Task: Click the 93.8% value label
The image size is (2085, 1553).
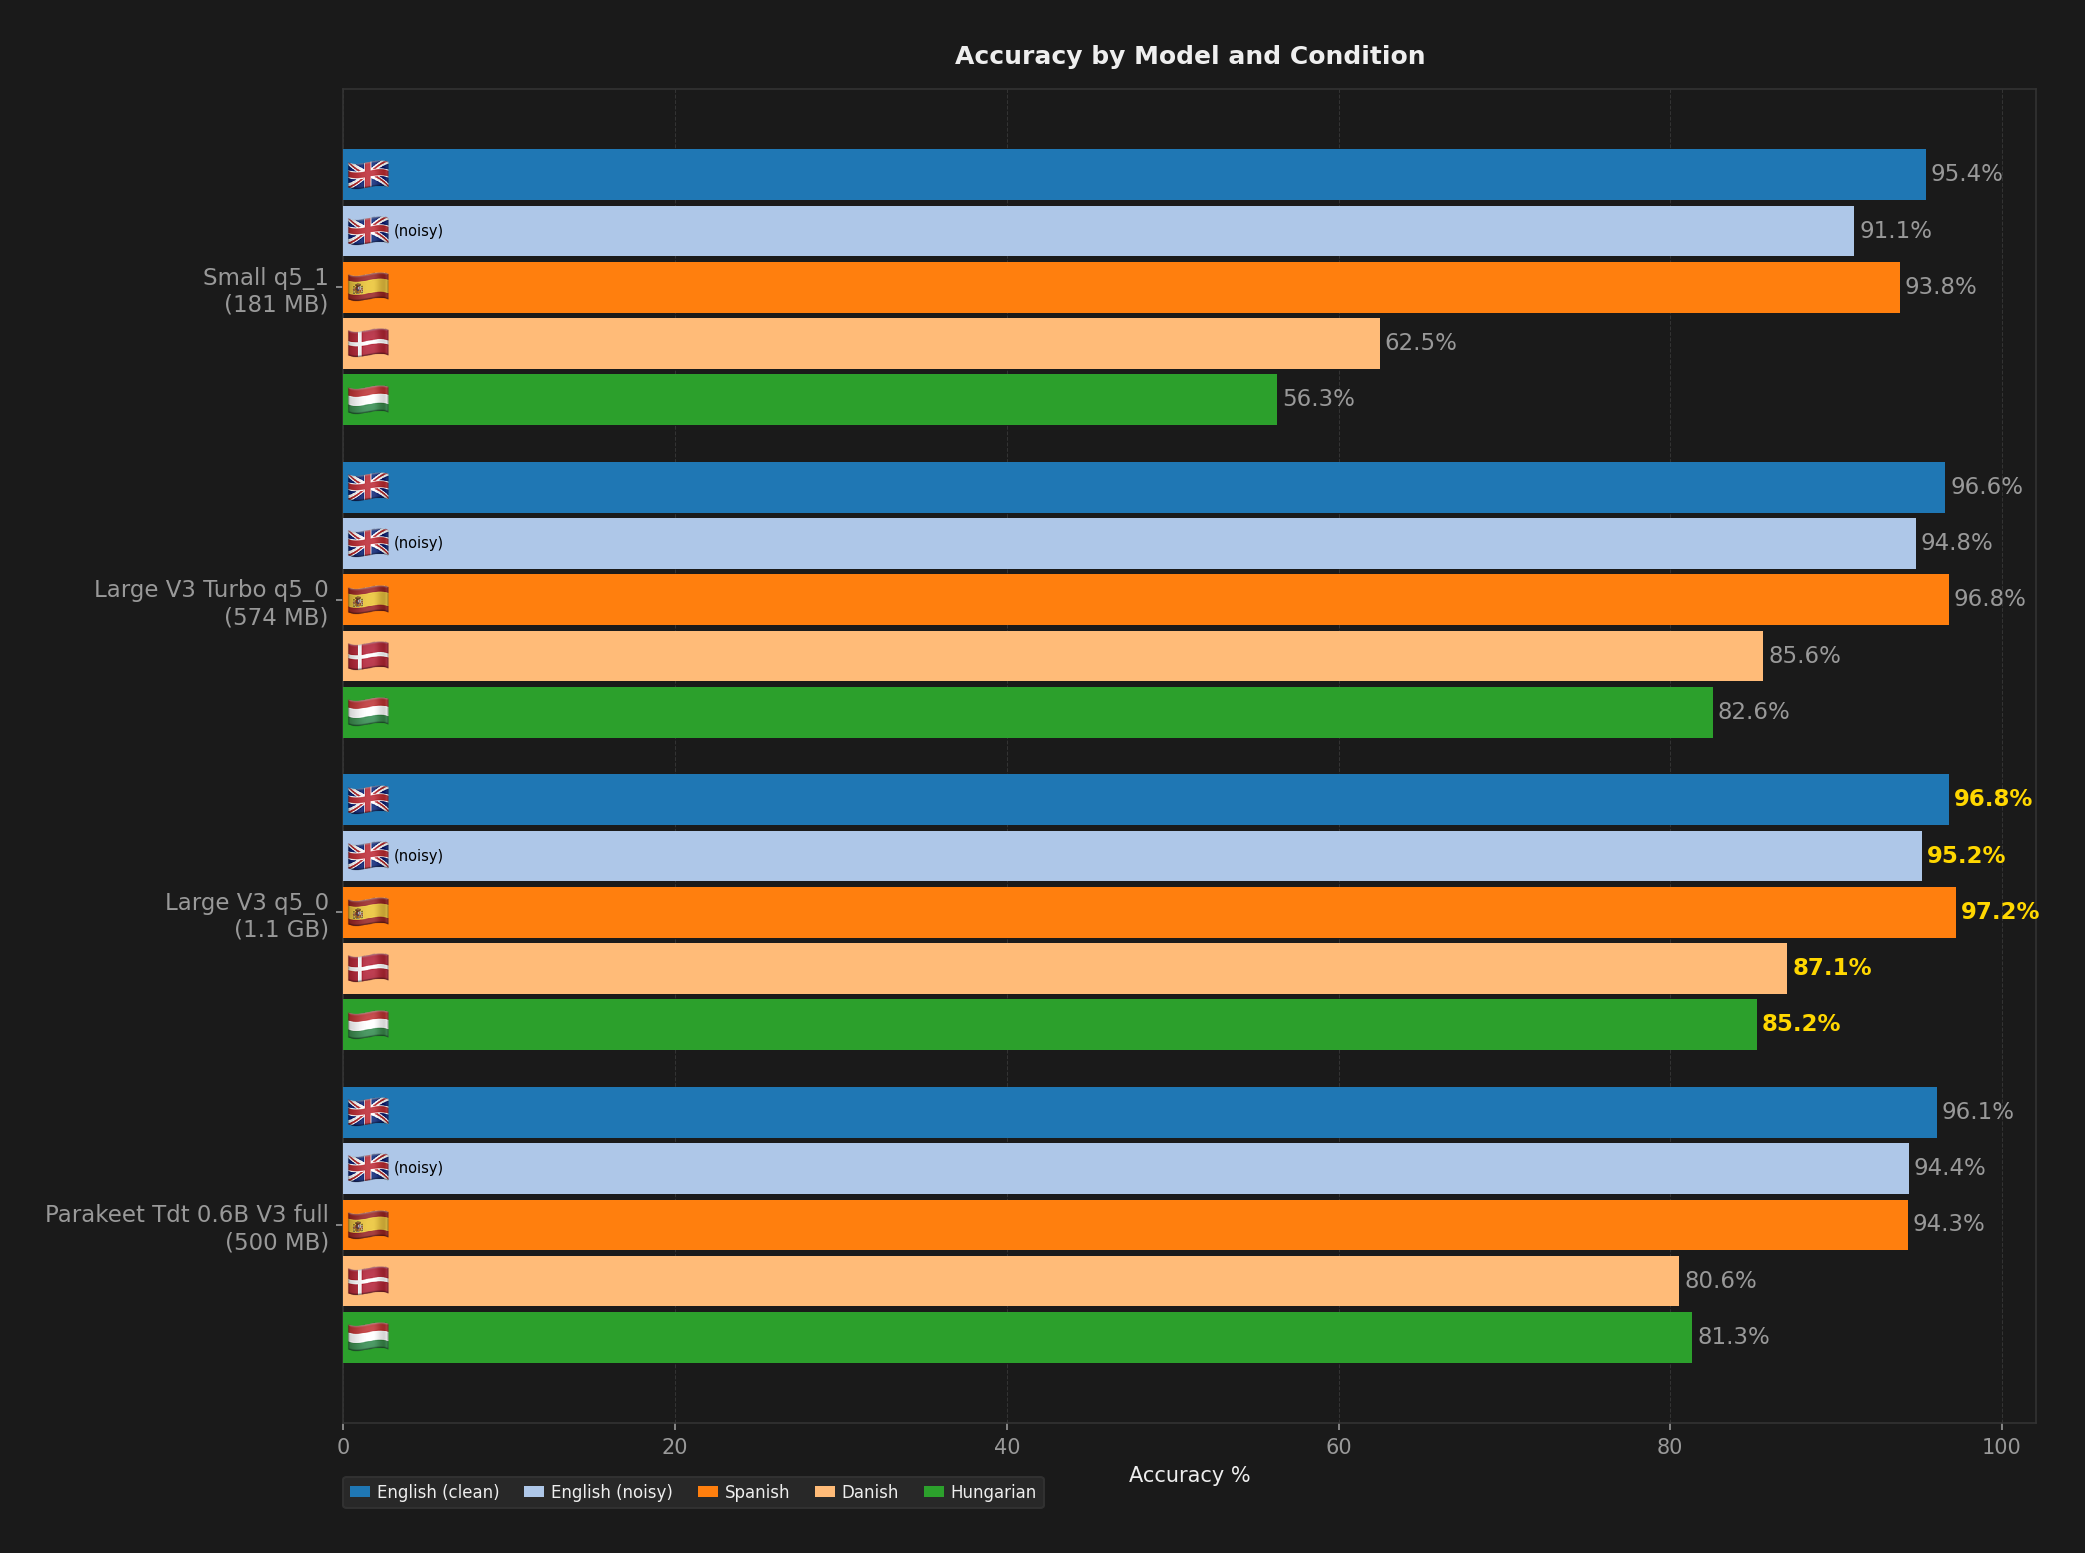Action: click(1941, 287)
